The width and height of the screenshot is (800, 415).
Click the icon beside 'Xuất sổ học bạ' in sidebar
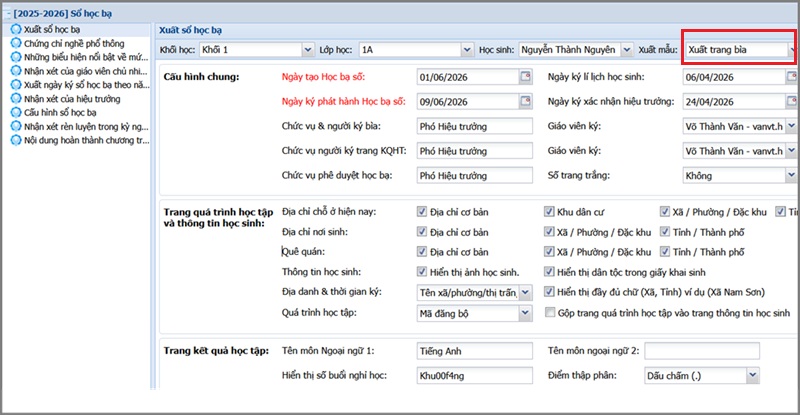click(x=16, y=30)
